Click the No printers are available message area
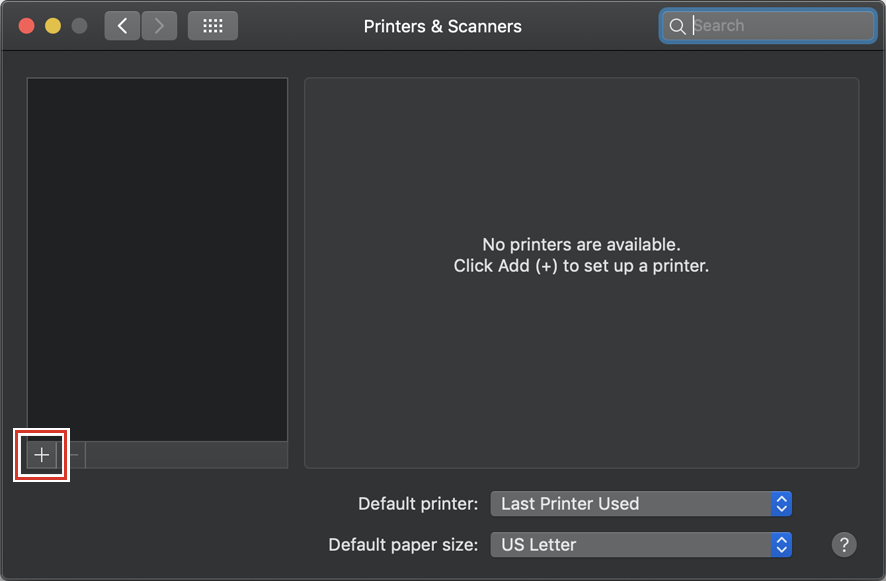The image size is (886, 581). 581,256
